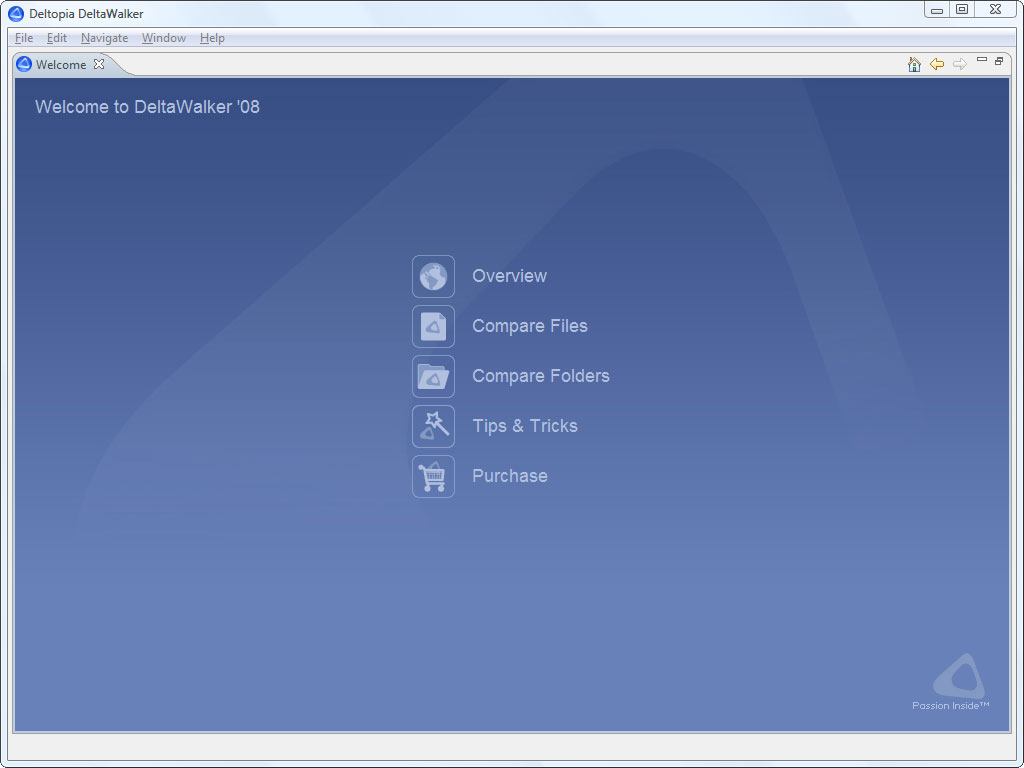1024x768 pixels.
Task: Click the Overview globe icon
Action: [433, 276]
